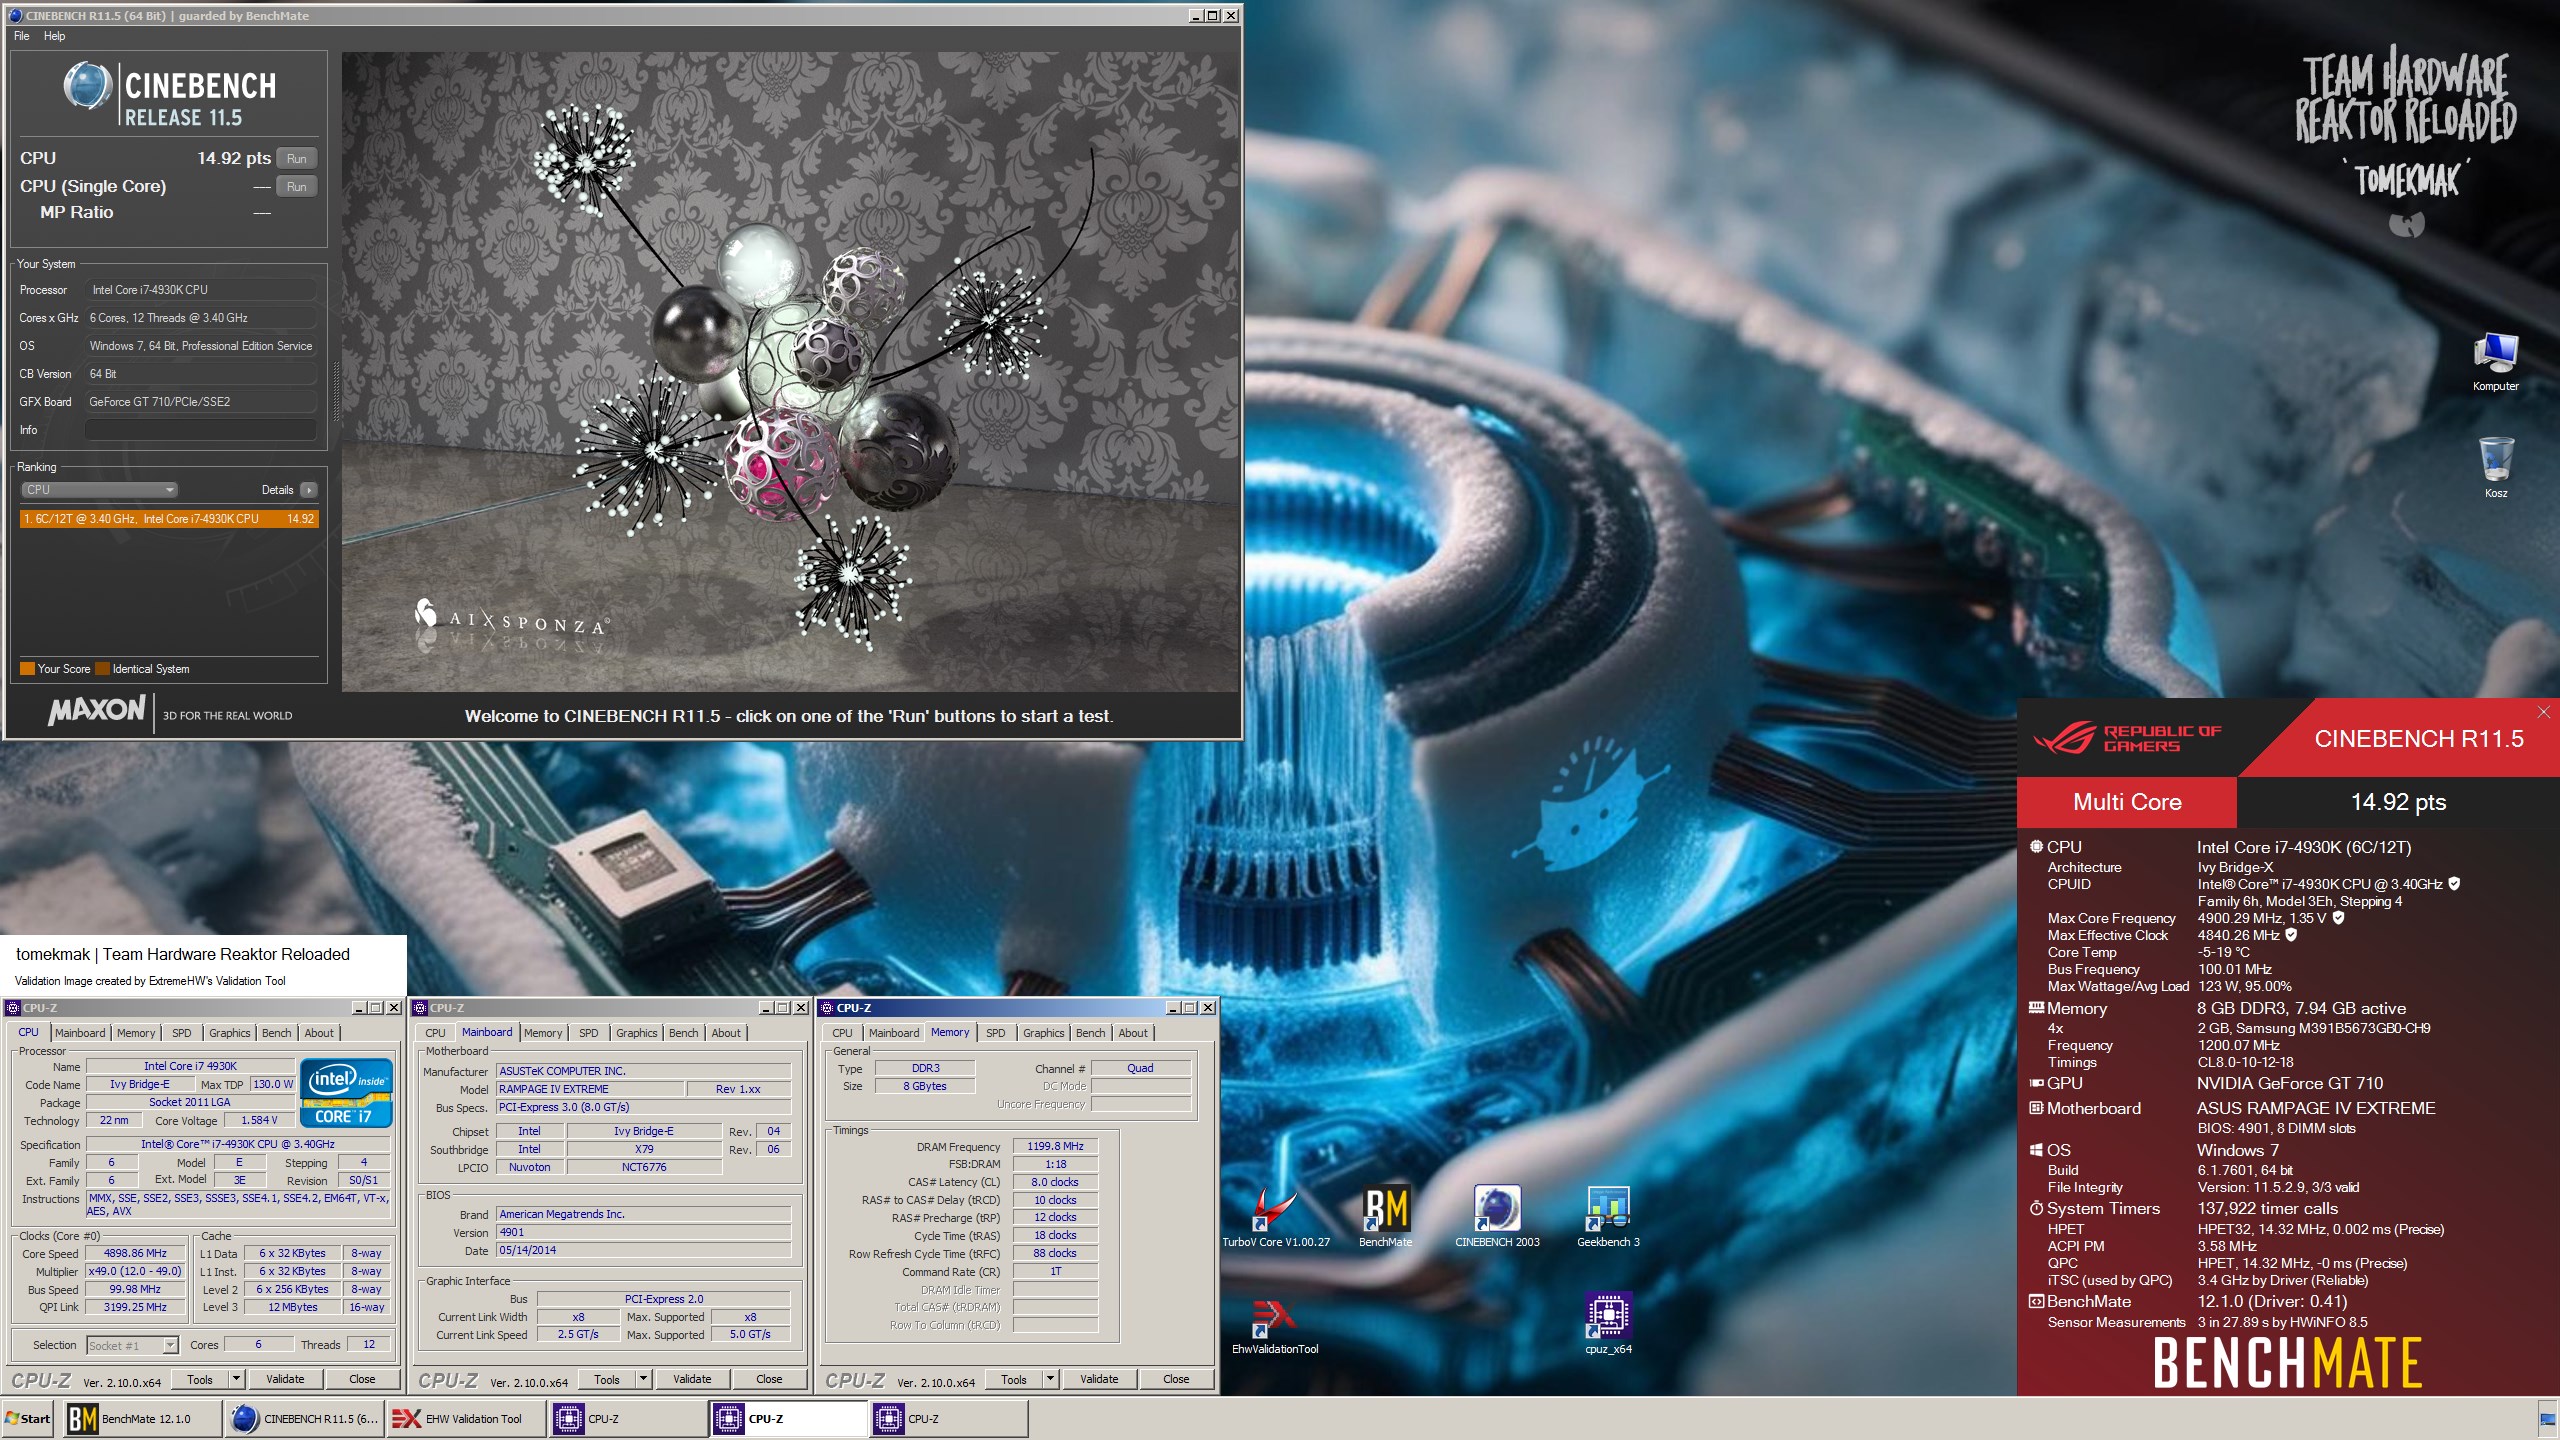
Task: Open About tab in the Memory CPU-Z window
Action: coord(1133,1033)
